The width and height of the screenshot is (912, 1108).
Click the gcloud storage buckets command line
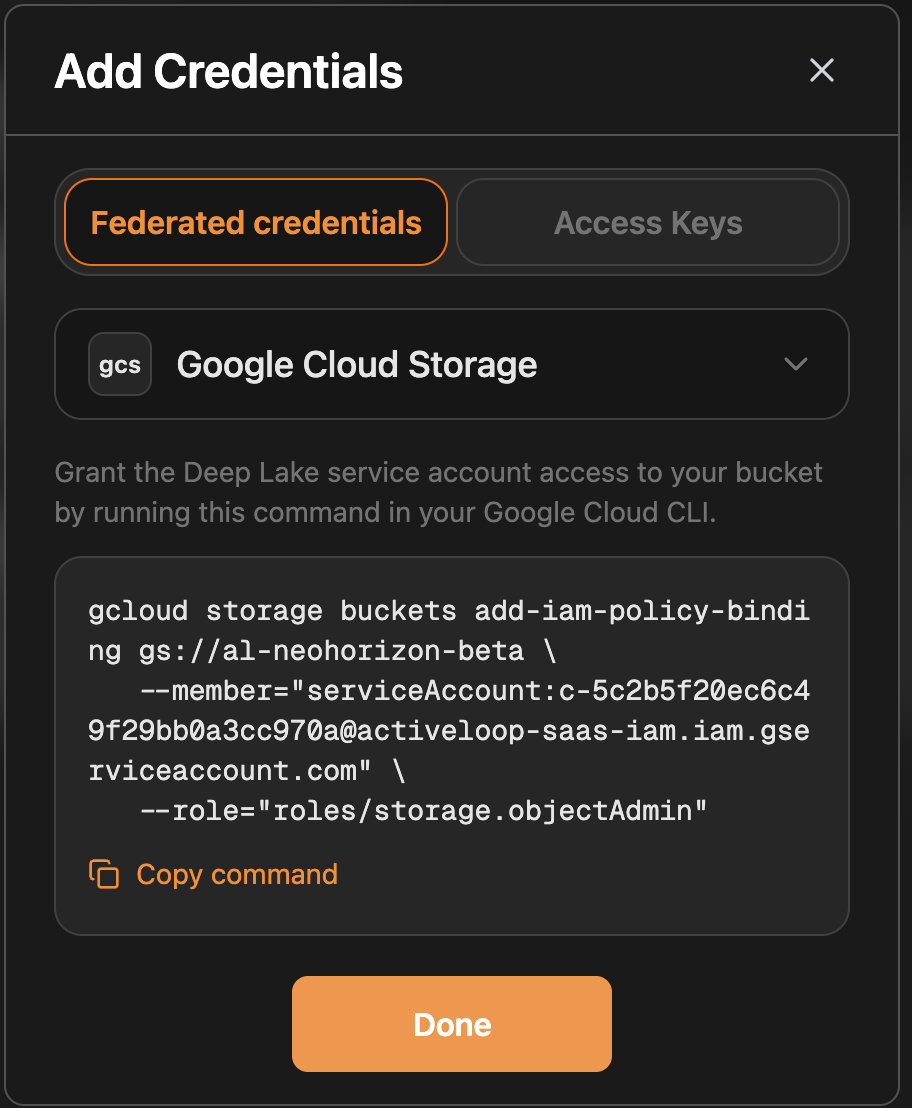449,611
